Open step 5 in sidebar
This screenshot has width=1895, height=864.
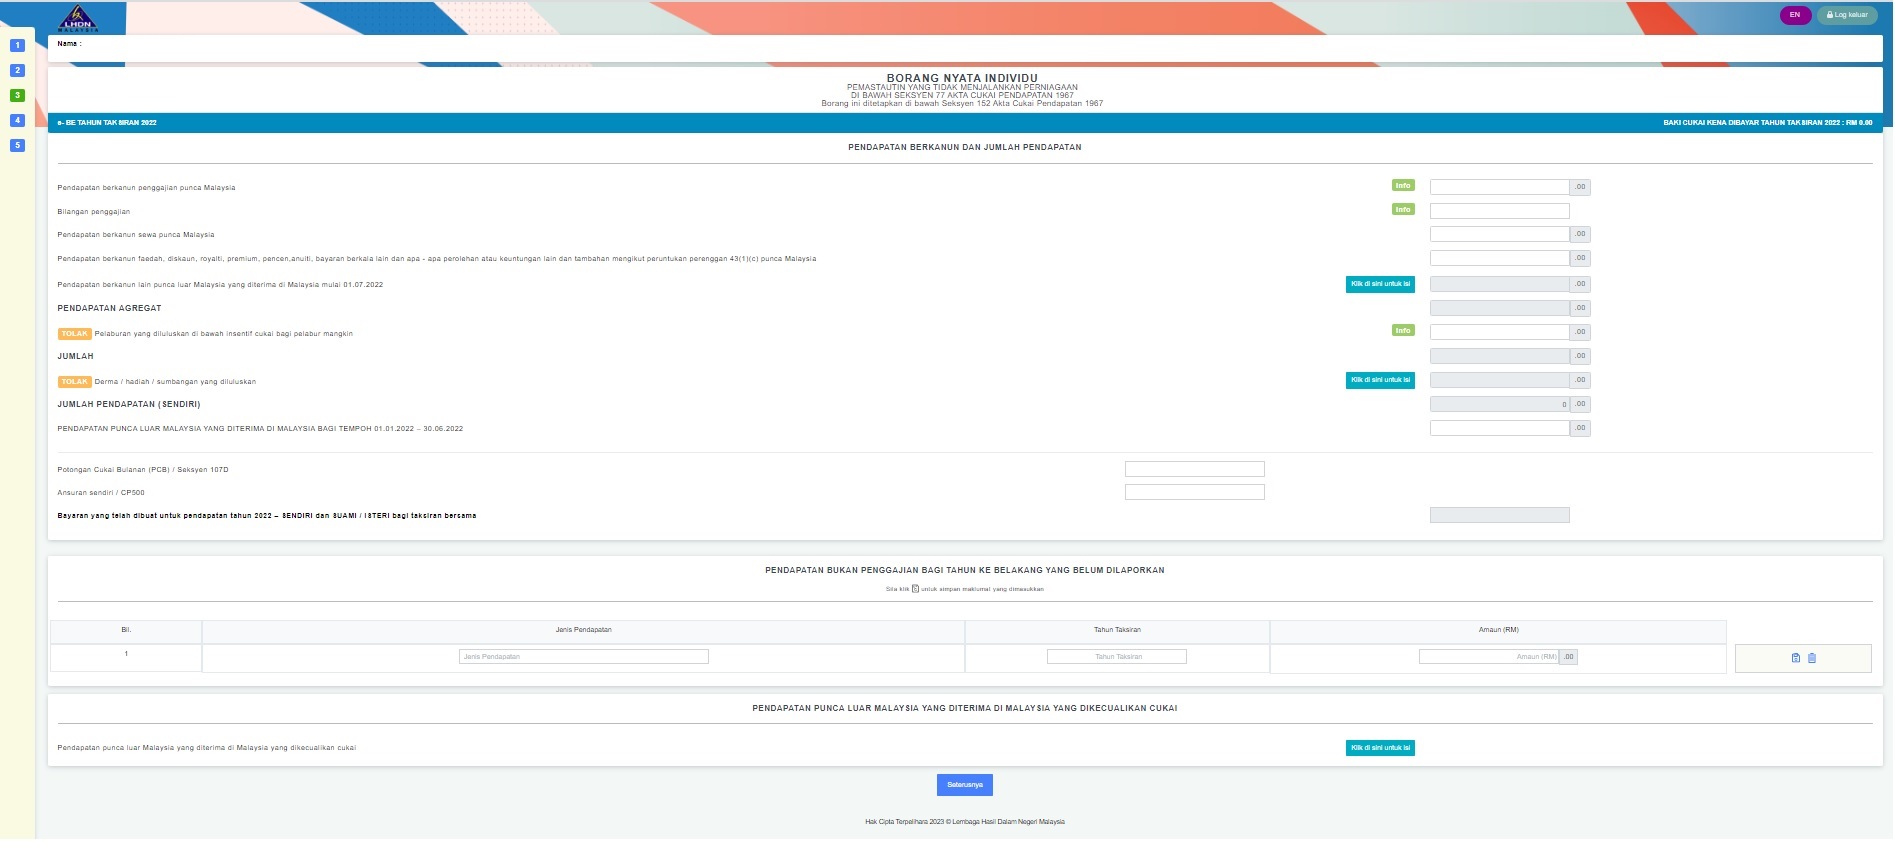click(x=17, y=145)
